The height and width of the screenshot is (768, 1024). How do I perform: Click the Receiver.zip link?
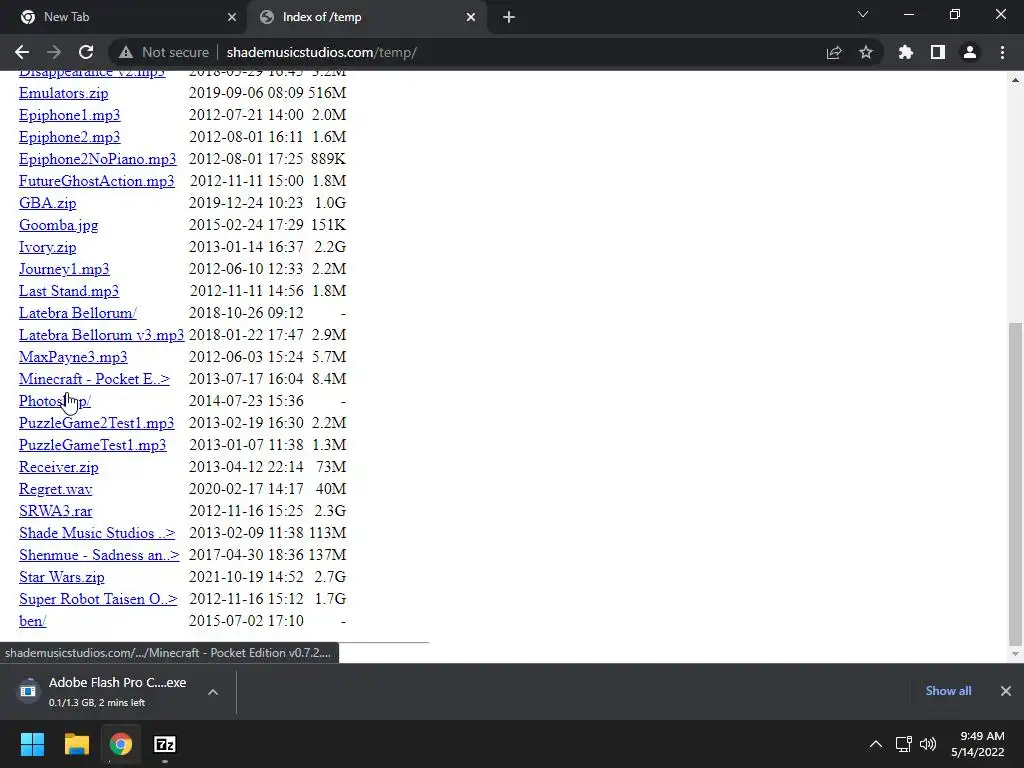[x=59, y=468]
